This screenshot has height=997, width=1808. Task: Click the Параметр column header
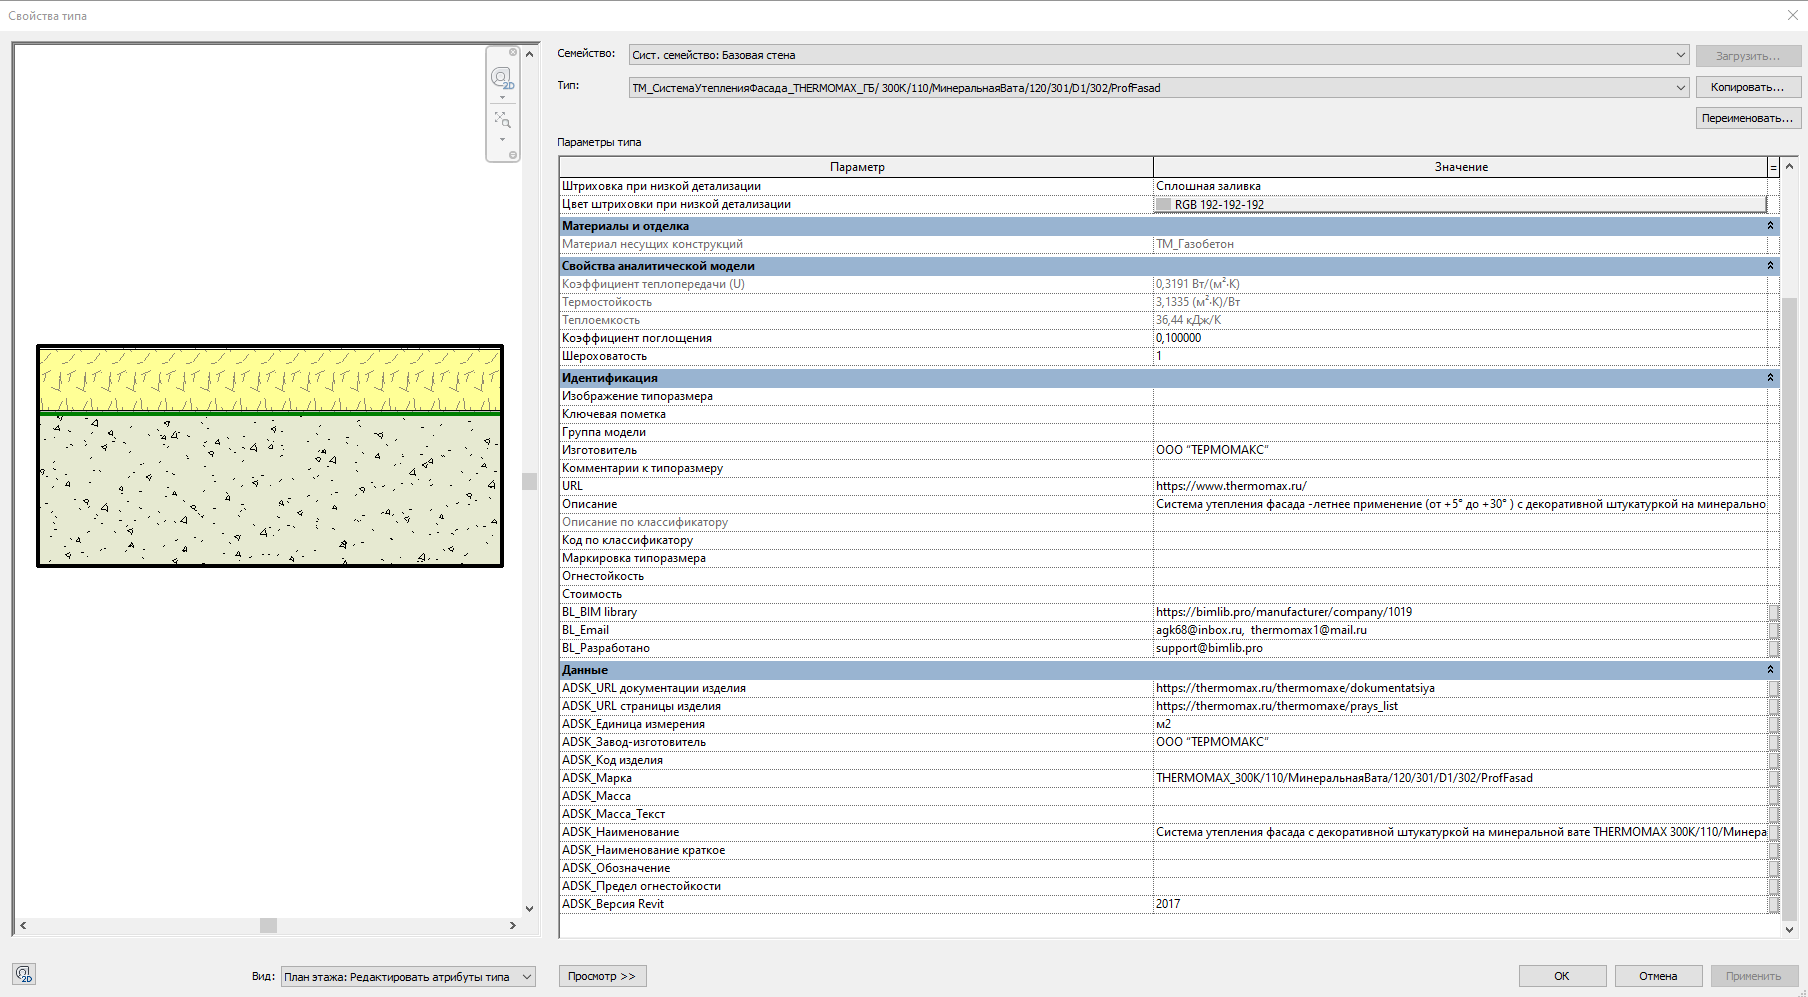(857, 167)
